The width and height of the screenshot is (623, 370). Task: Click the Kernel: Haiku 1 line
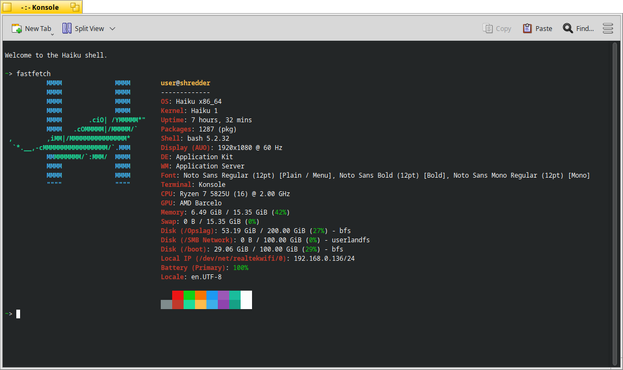[189, 110]
